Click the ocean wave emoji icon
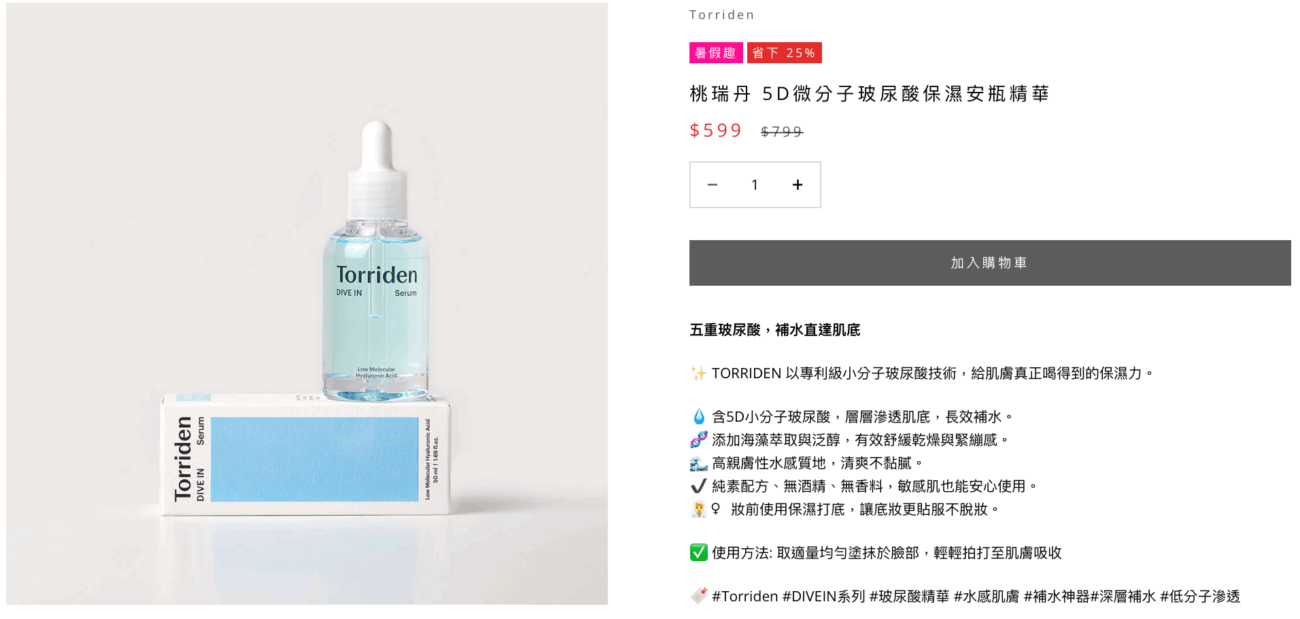The width and height of the screenshot is (1300, 619). pos(699,463)
